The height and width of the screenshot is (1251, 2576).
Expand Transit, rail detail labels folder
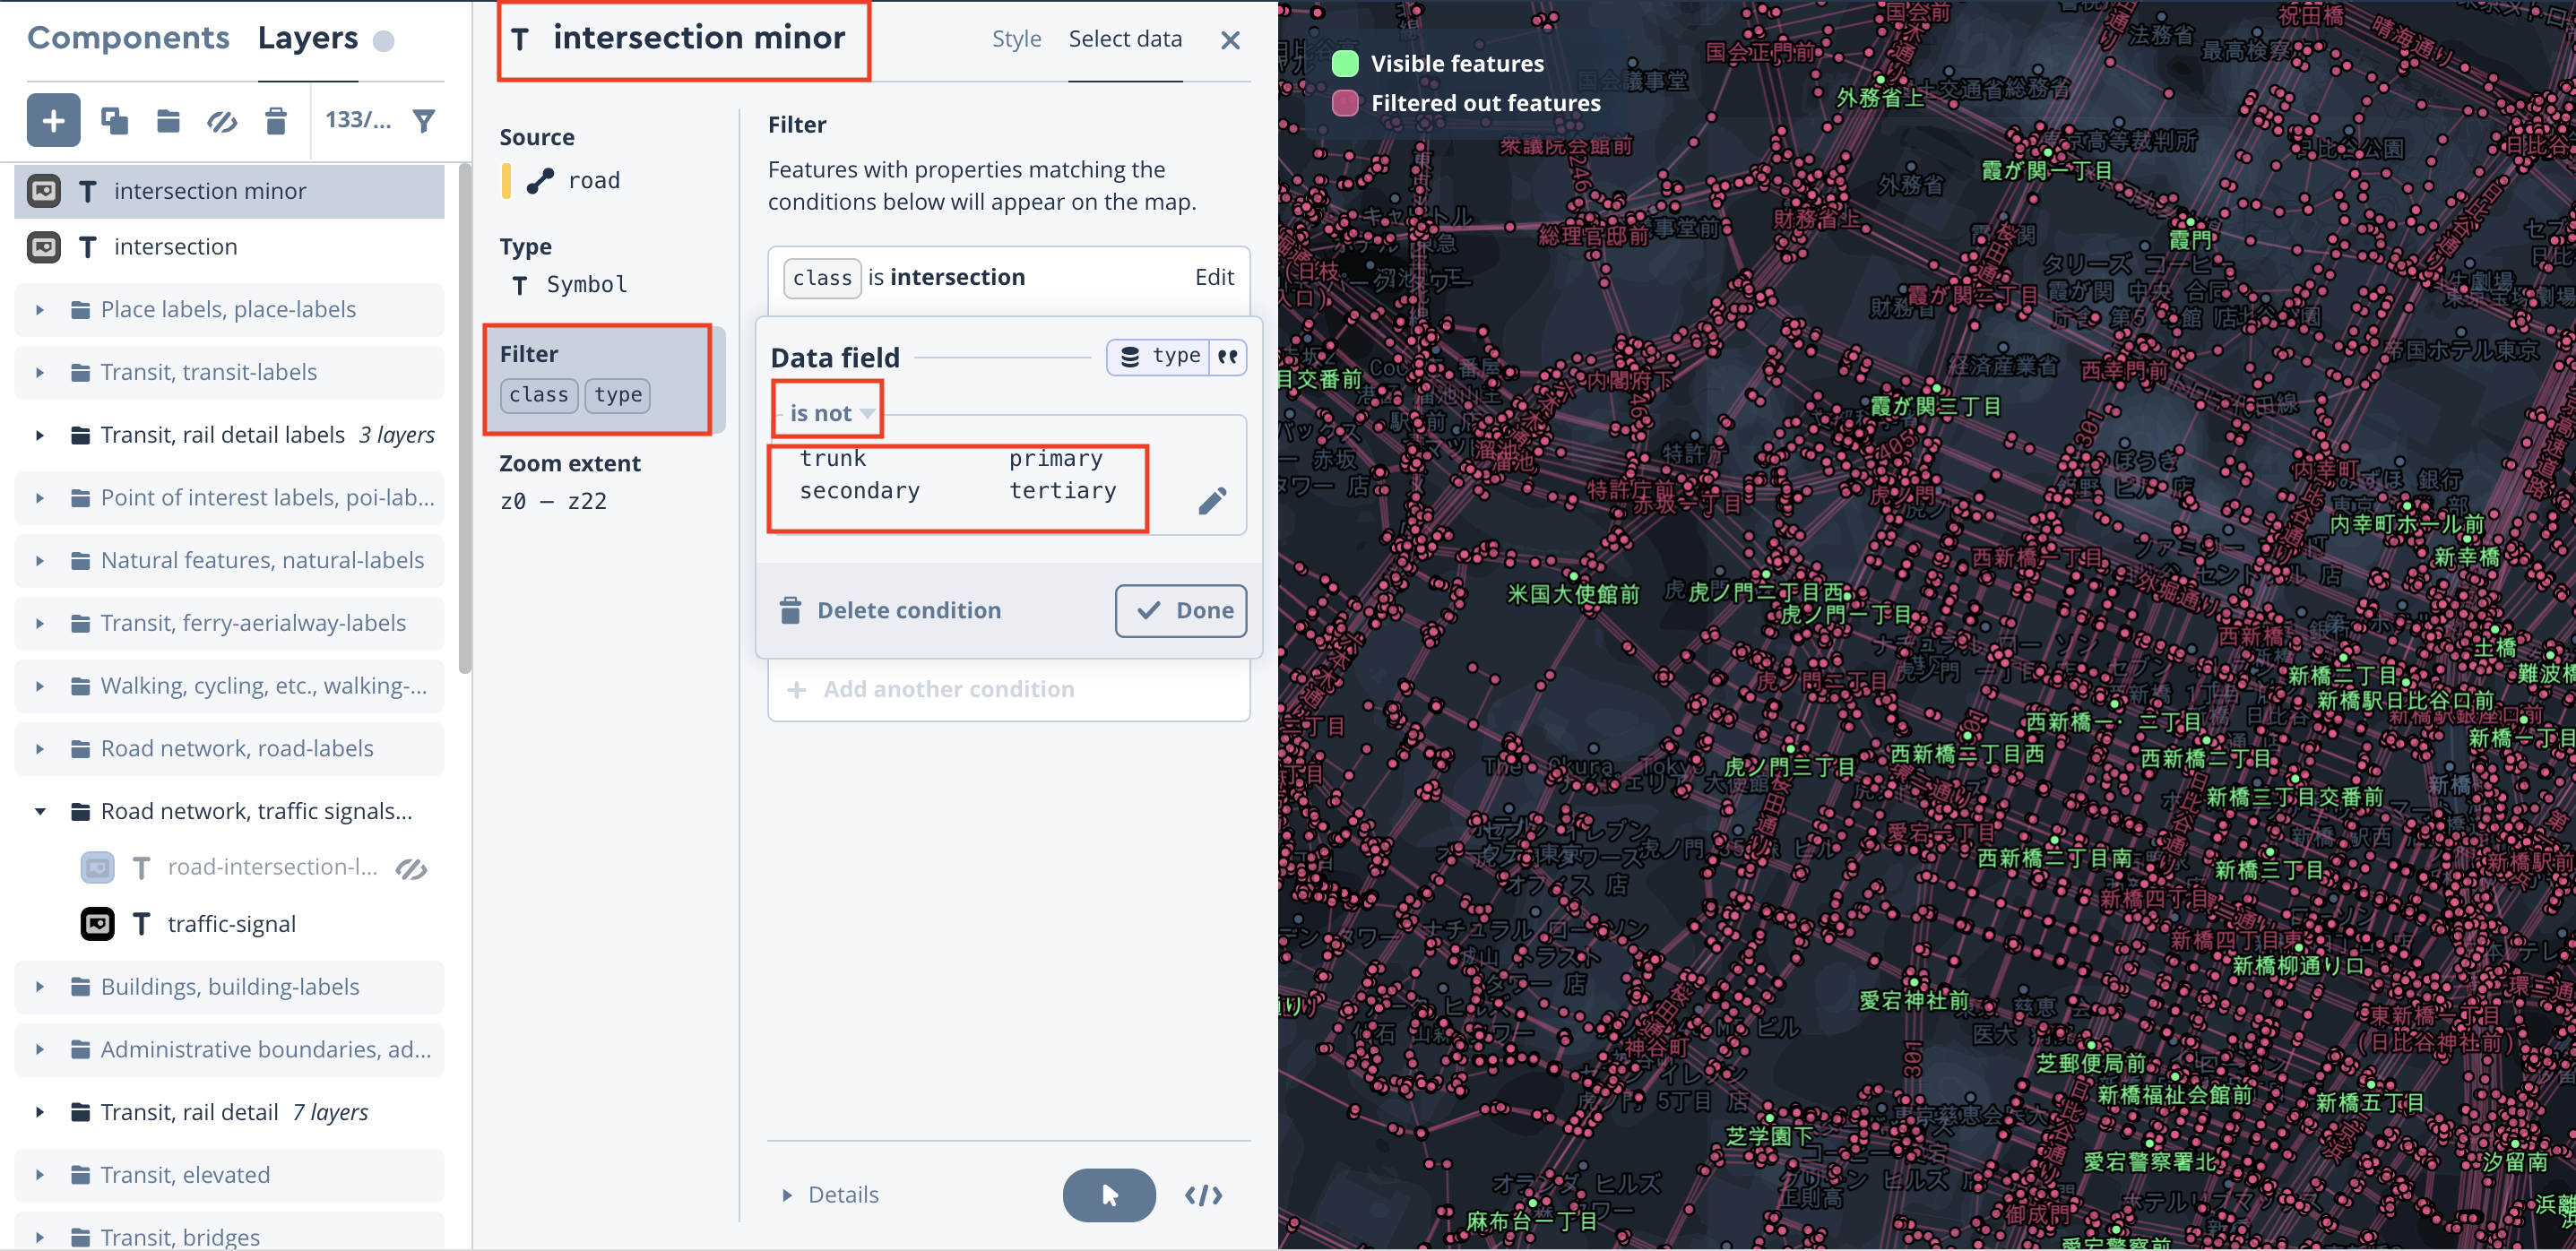[x=40, y=436]
